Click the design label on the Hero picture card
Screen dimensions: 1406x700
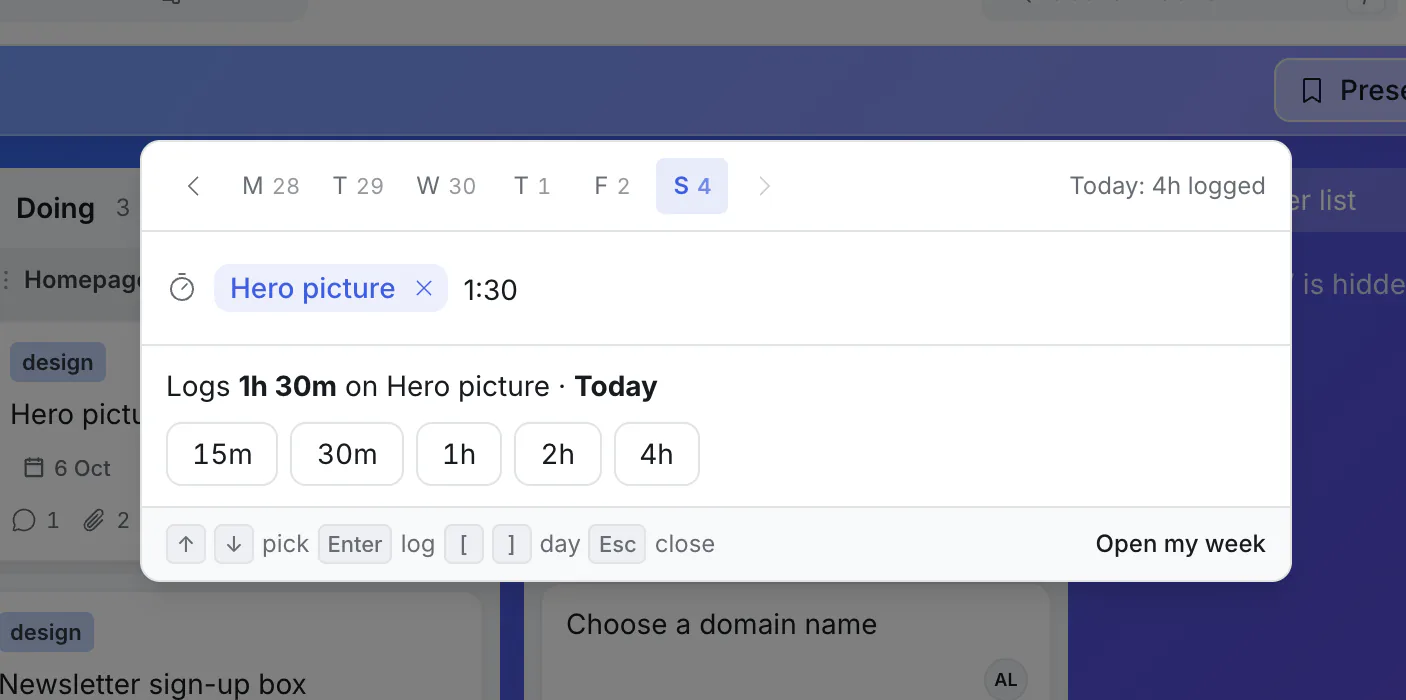click(x=58, y=362)
